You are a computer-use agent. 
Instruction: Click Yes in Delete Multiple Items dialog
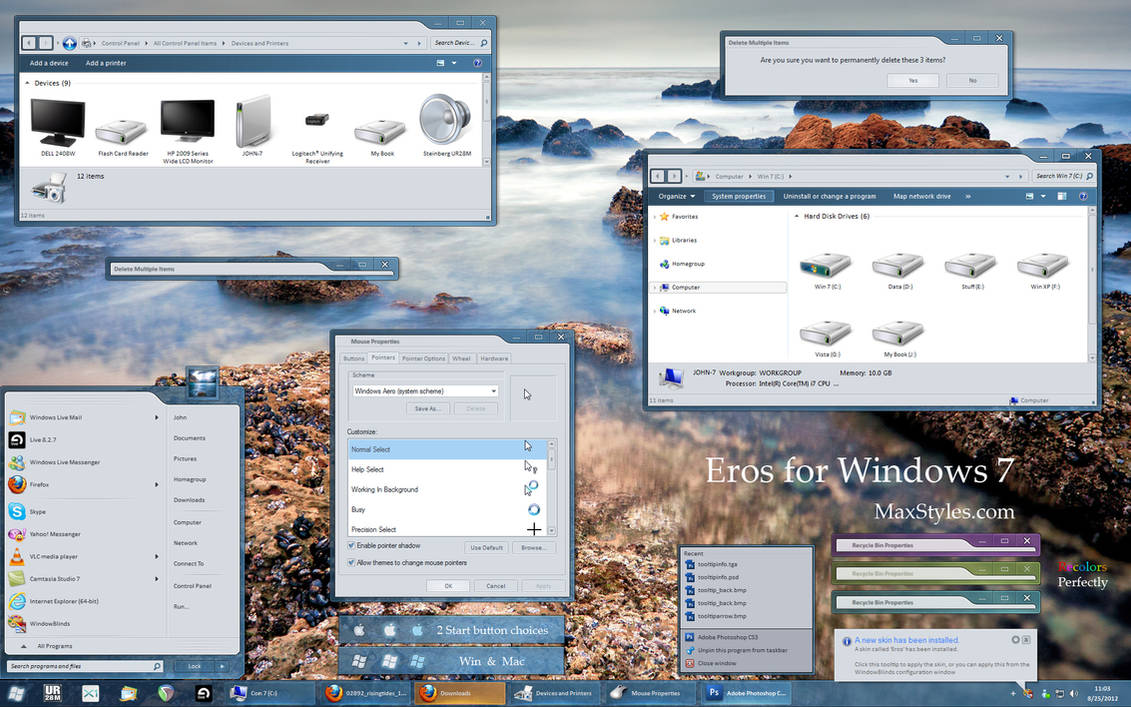912,80
